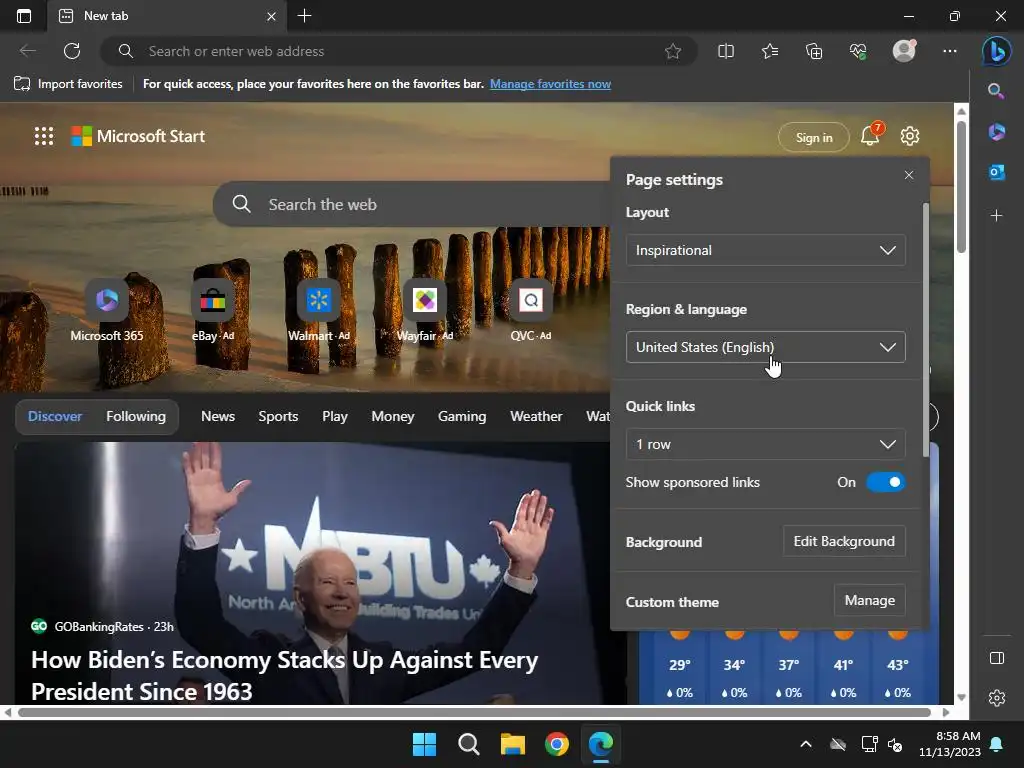Click the Import favorites button
The height and width of the screenshot is (768, 1024).
pyautogui.click(x=68, y=84)
